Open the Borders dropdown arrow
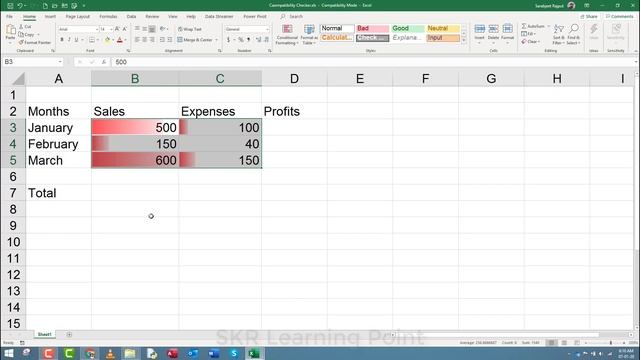This screenshot has height=360, width=640. tap(98, 40)
